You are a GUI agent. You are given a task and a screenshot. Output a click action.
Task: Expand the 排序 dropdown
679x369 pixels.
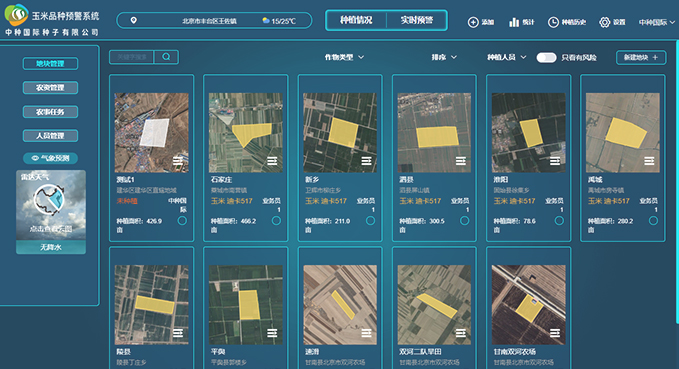point(444,57)
